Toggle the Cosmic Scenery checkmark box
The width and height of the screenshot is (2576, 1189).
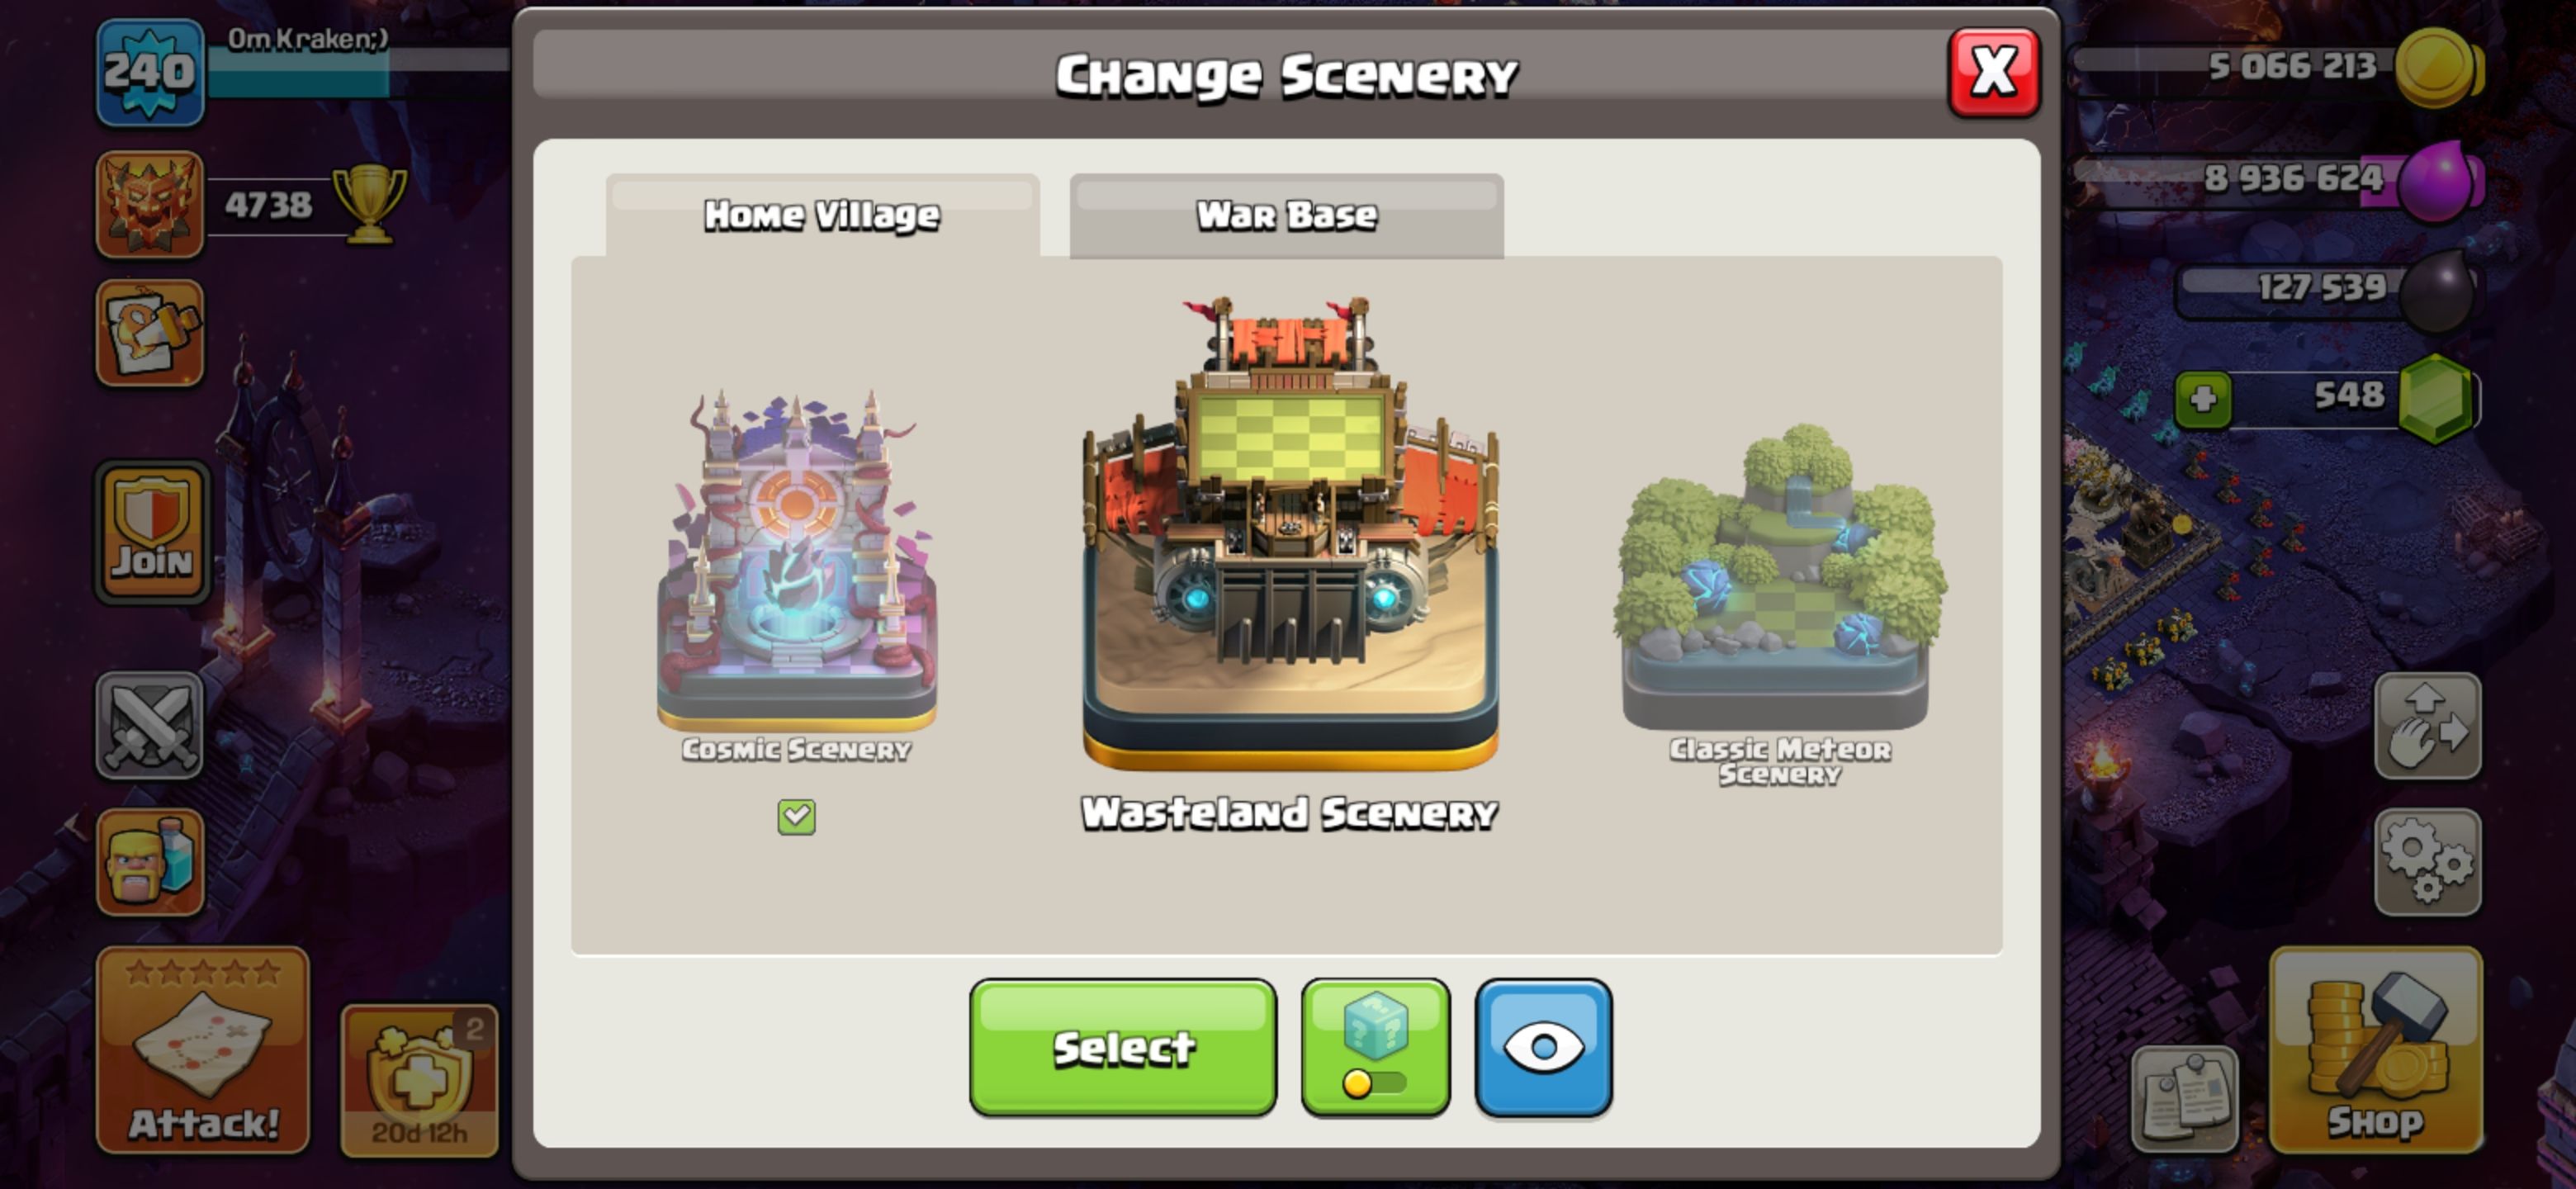coord(796,816)
